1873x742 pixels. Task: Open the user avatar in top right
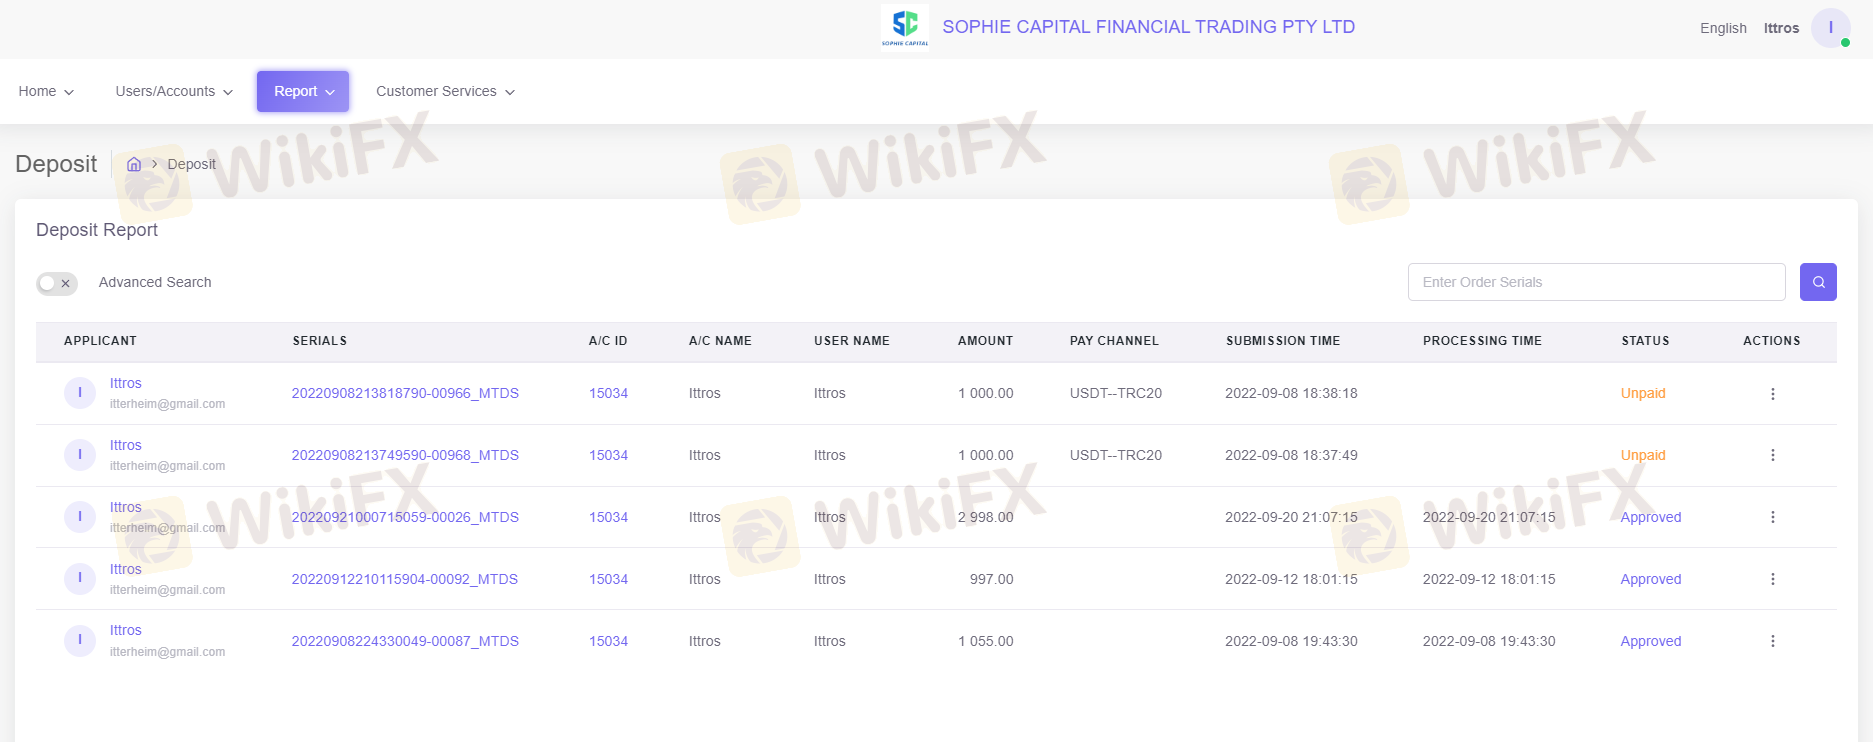coord(1830,28)
